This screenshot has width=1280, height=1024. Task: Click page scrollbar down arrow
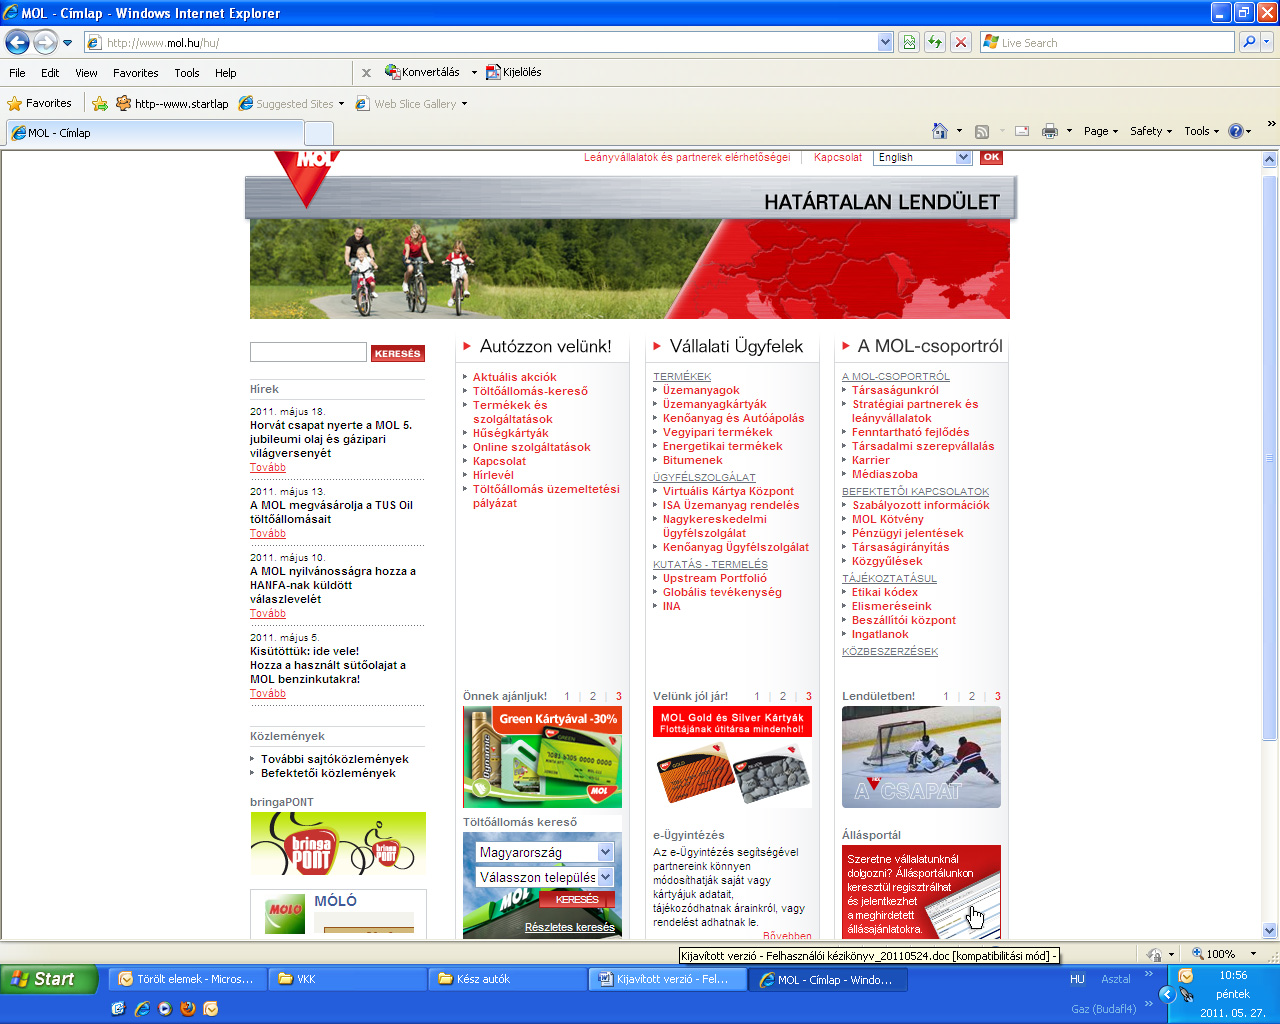1270,930
